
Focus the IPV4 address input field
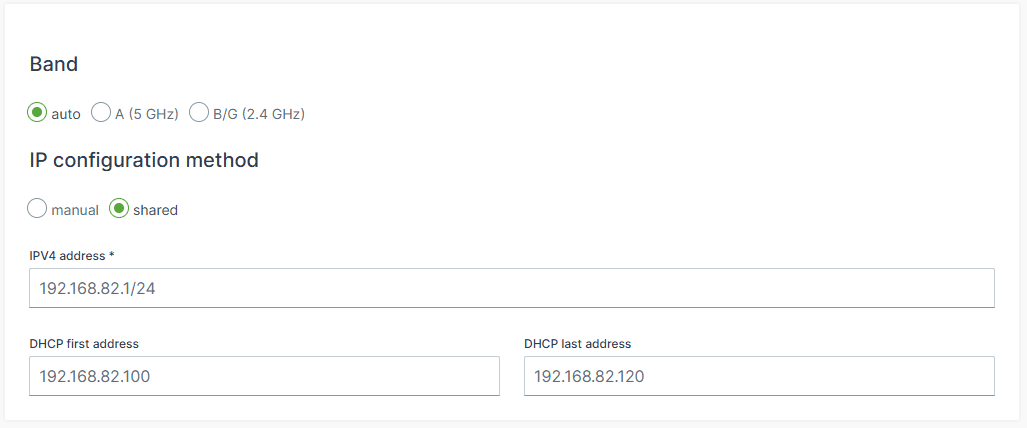pos(512,288)
